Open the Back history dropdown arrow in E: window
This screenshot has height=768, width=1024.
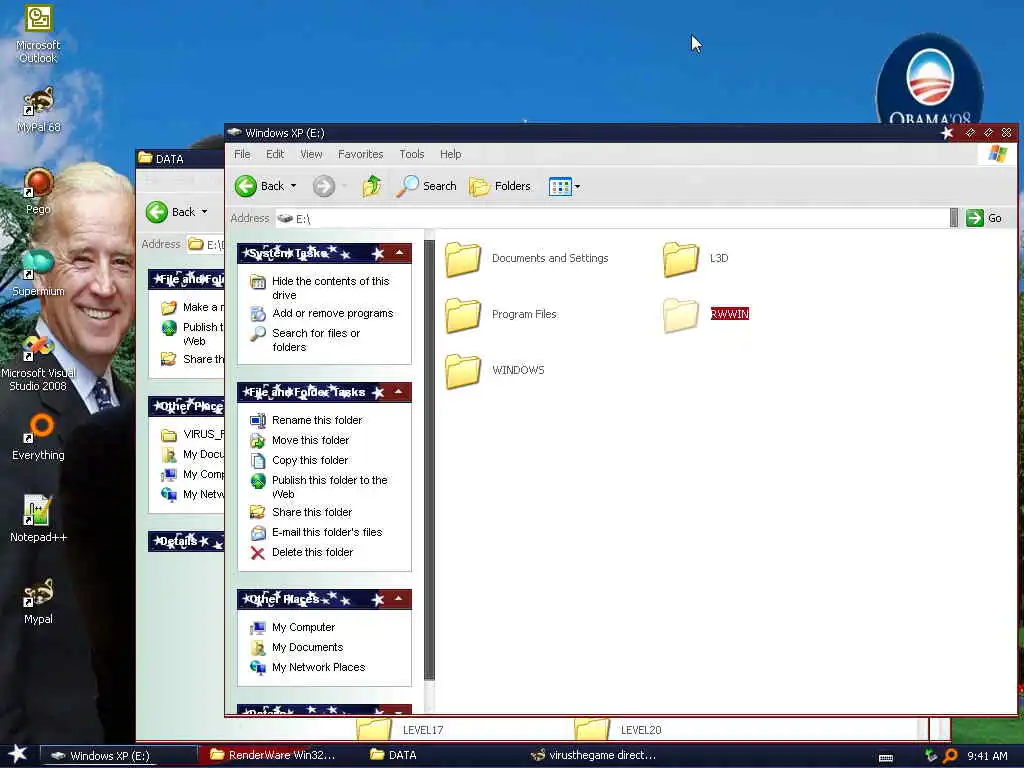293,186
